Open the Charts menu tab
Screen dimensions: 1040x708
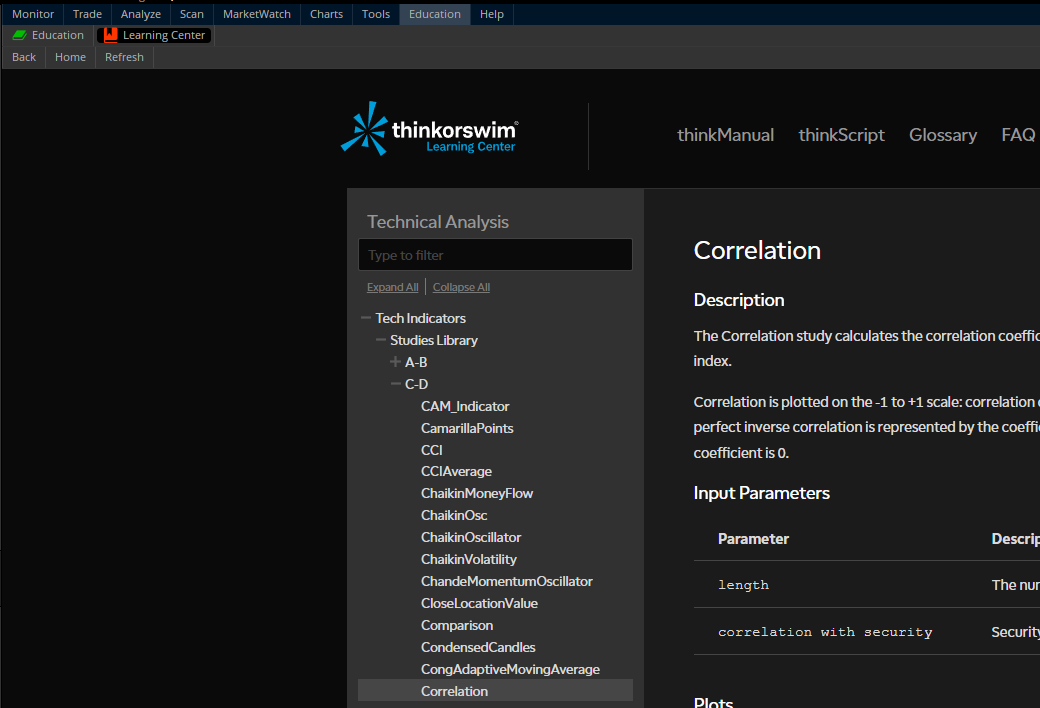point(326,14)
